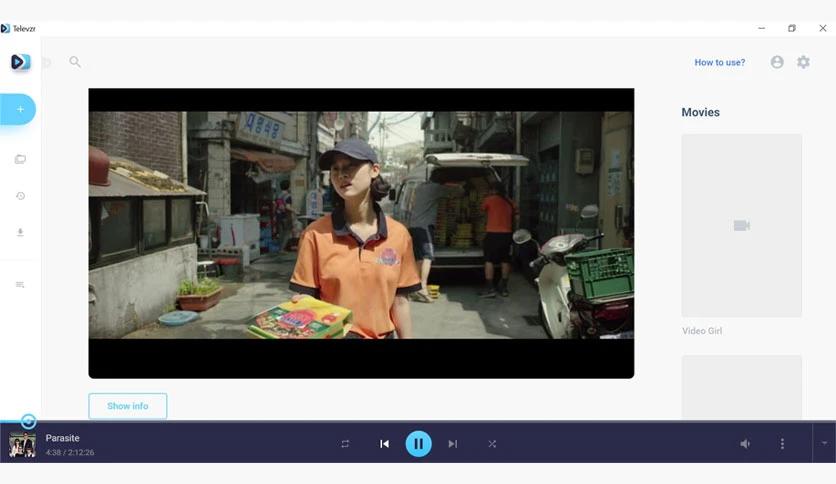
Task: Open the playlist queue icon
Action: point(20,285)
